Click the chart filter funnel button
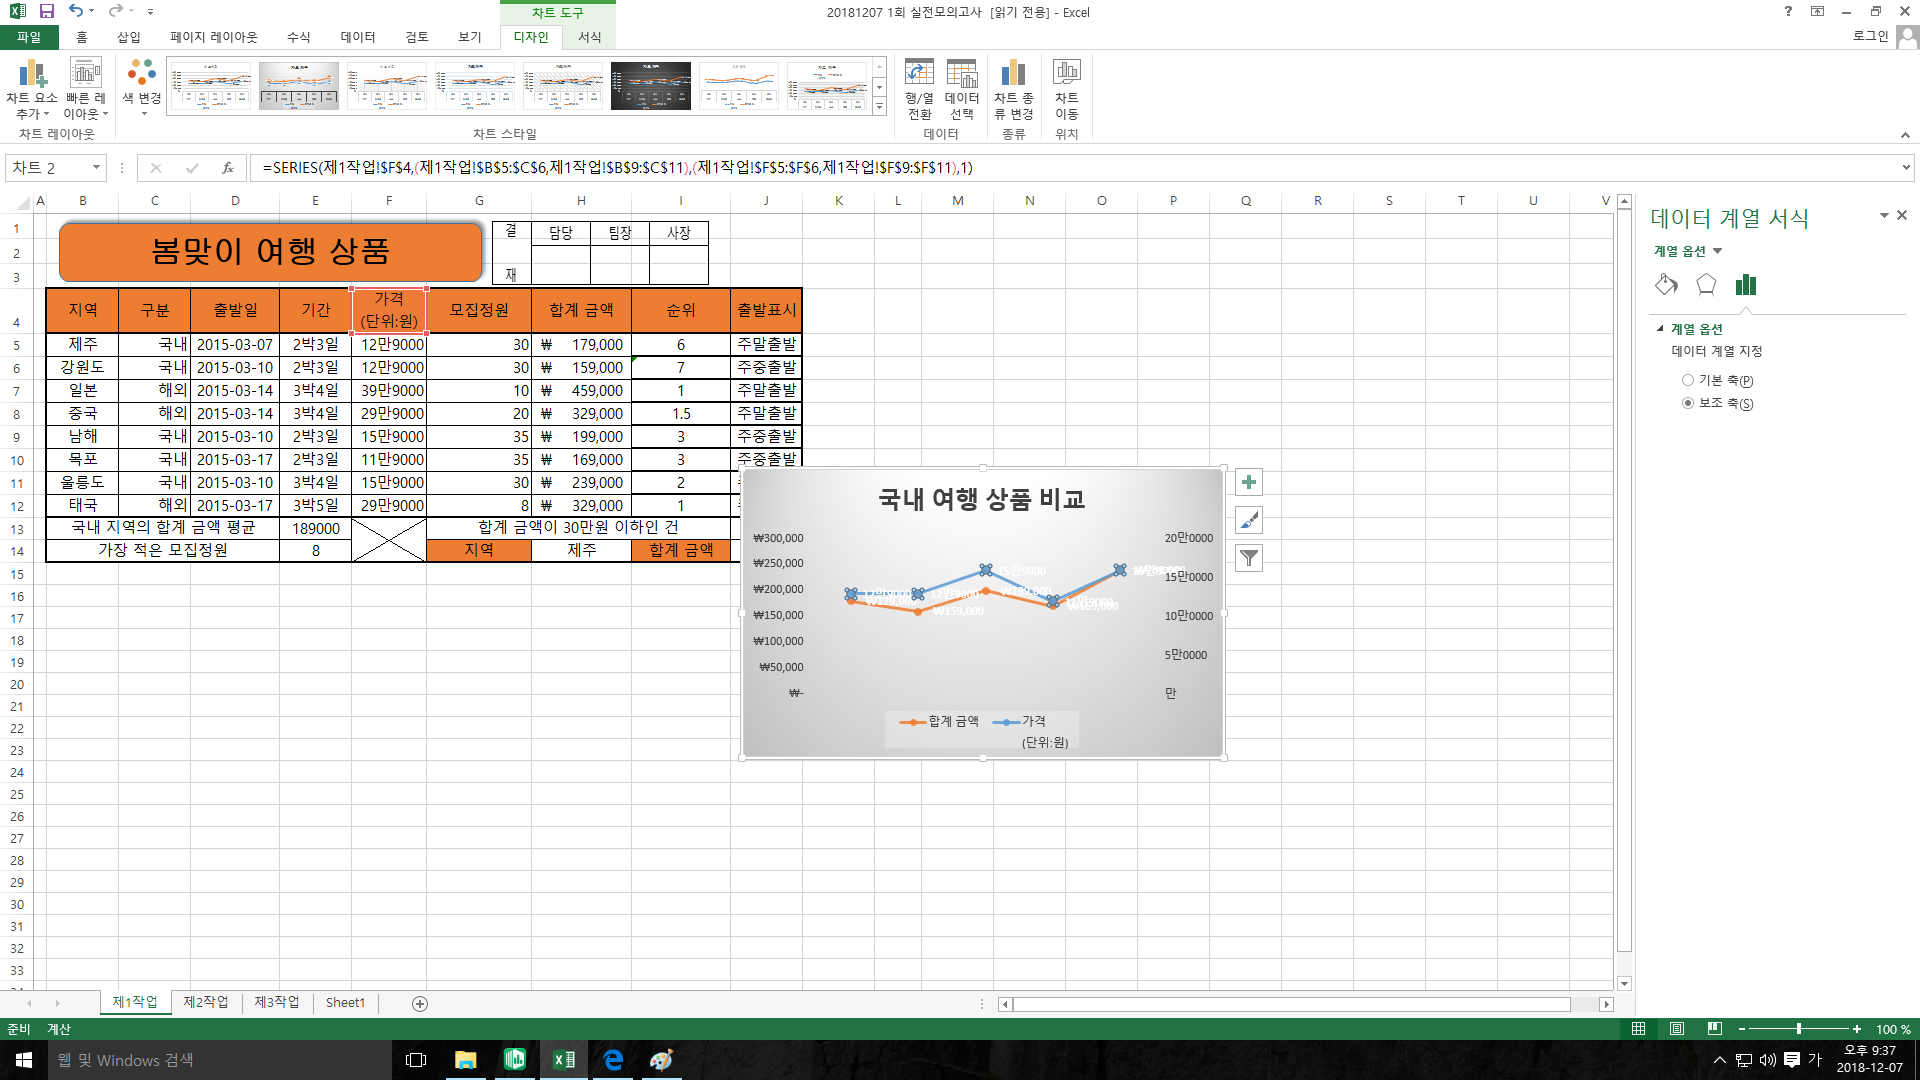 pyautogui.click(x=1249, y=558)
